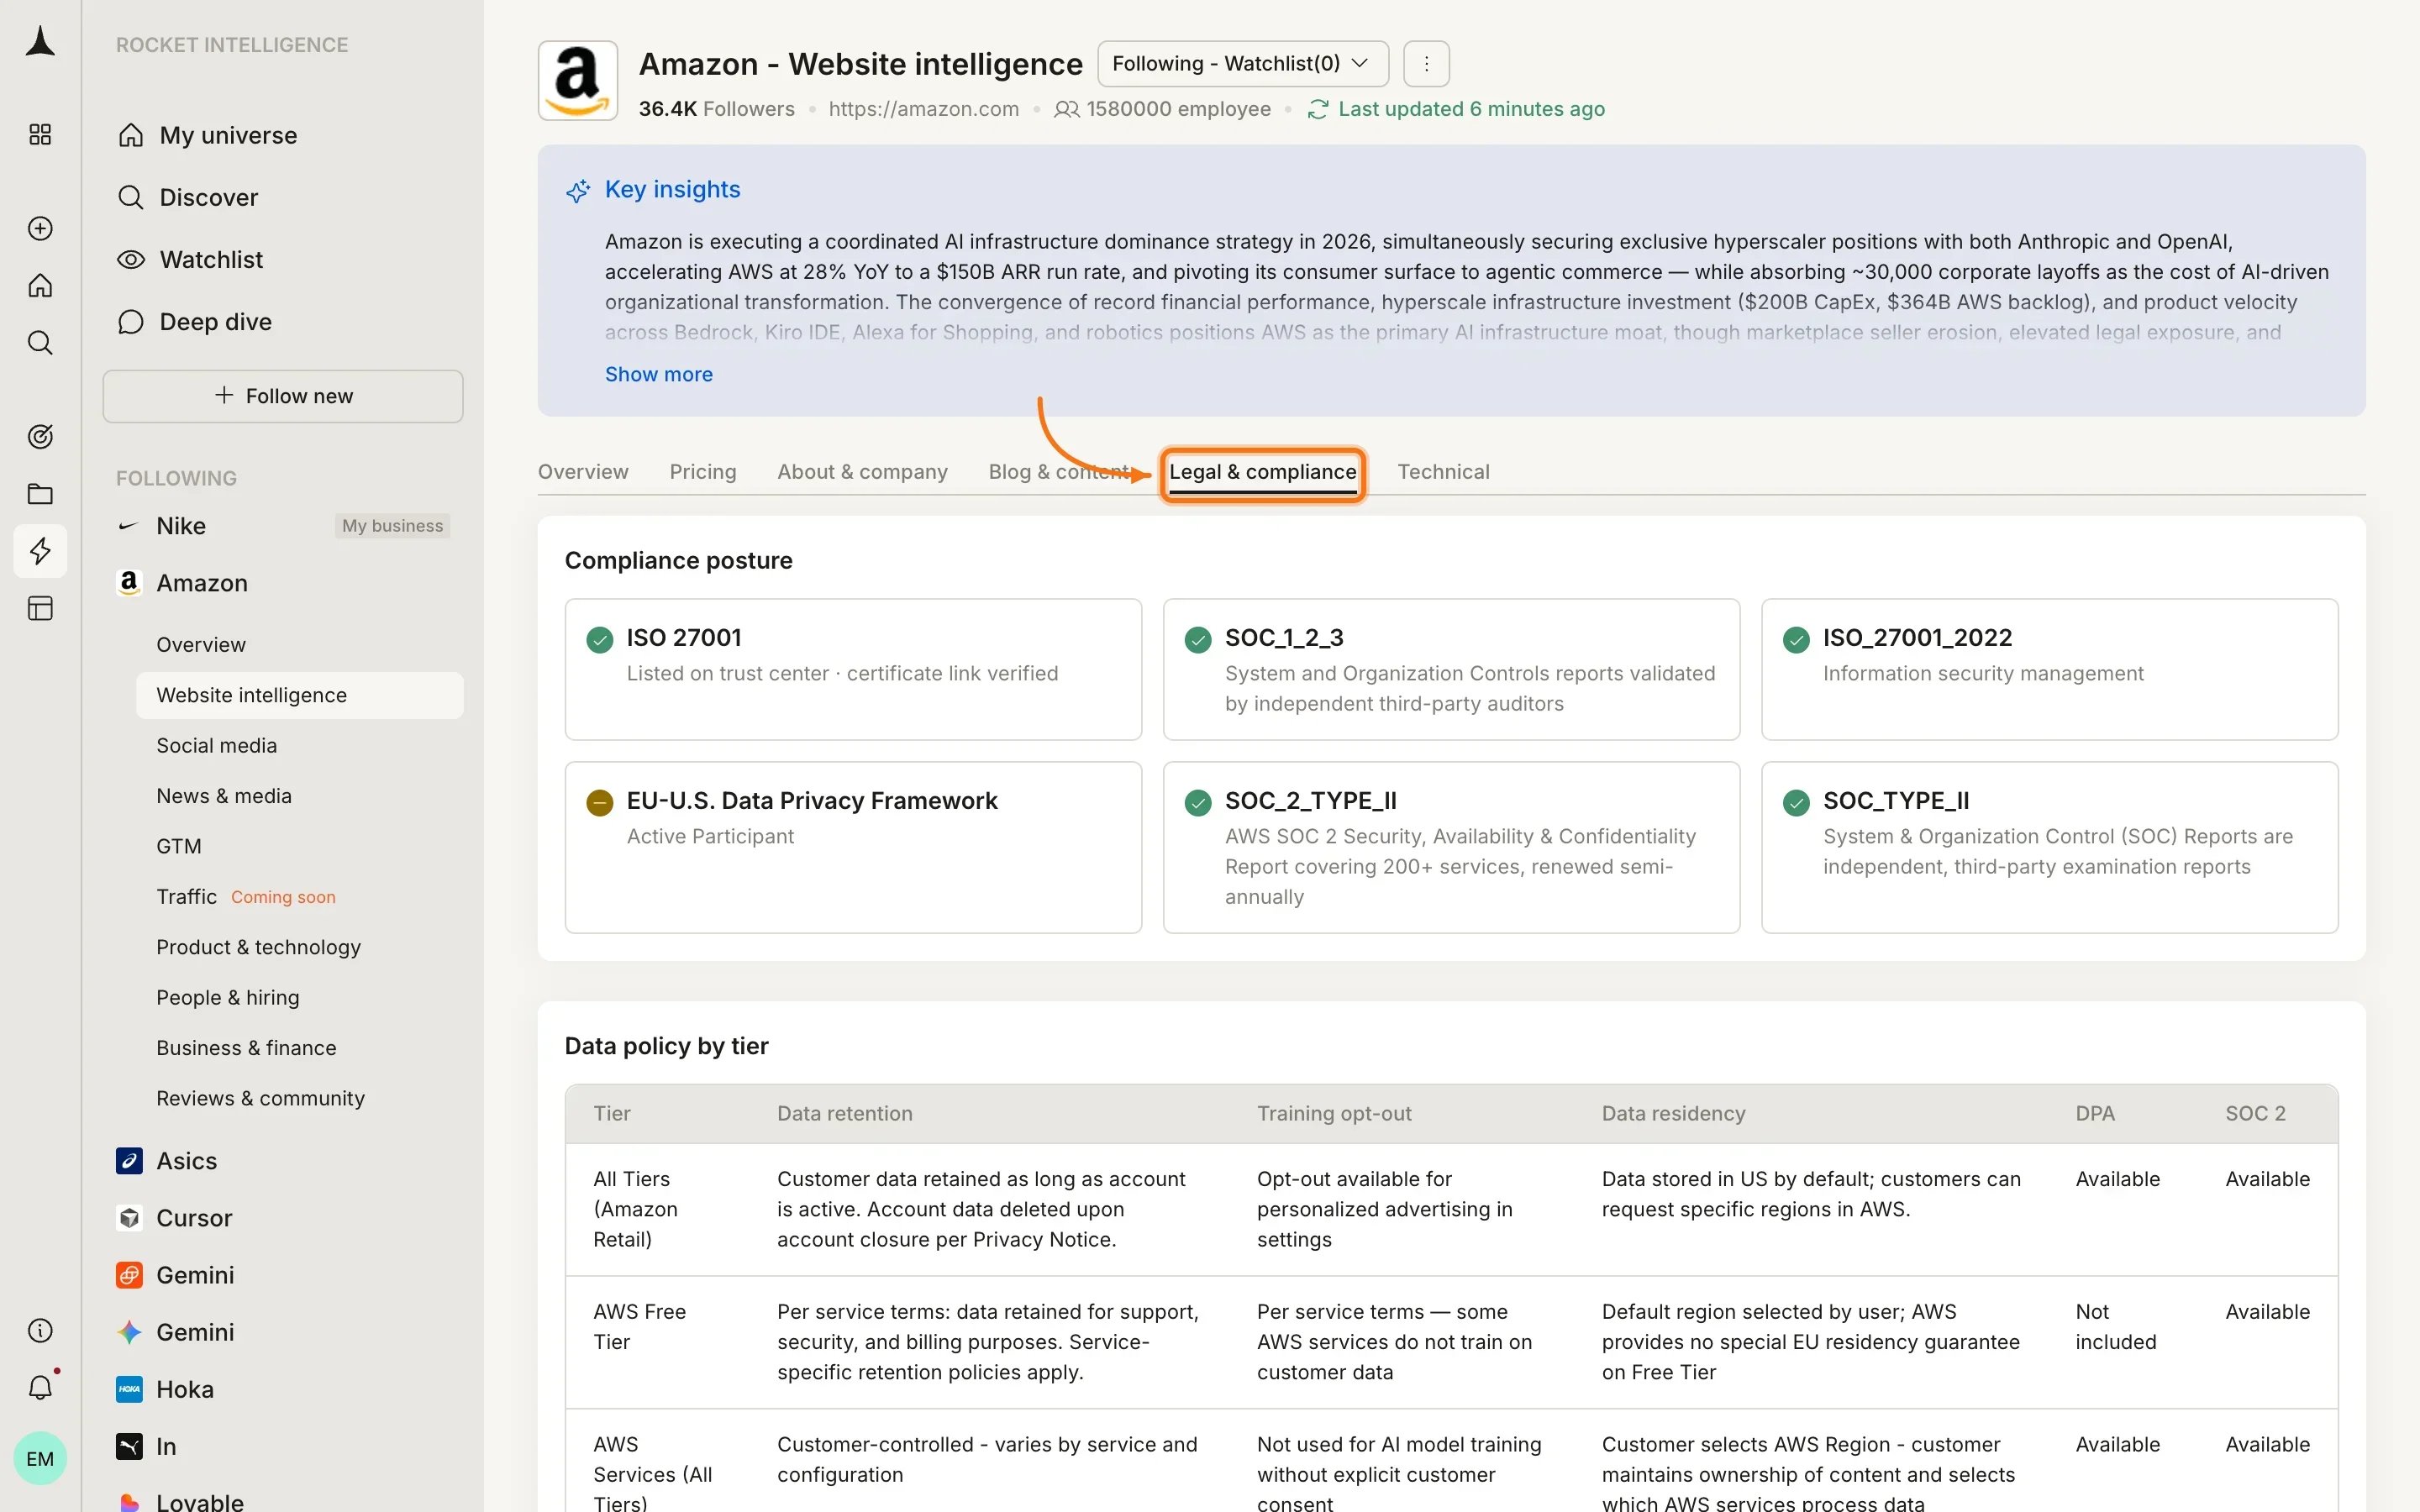Click the Amazon logo thumbnail in header
Screen dimensions: 2420x1512
pos(577,80)
